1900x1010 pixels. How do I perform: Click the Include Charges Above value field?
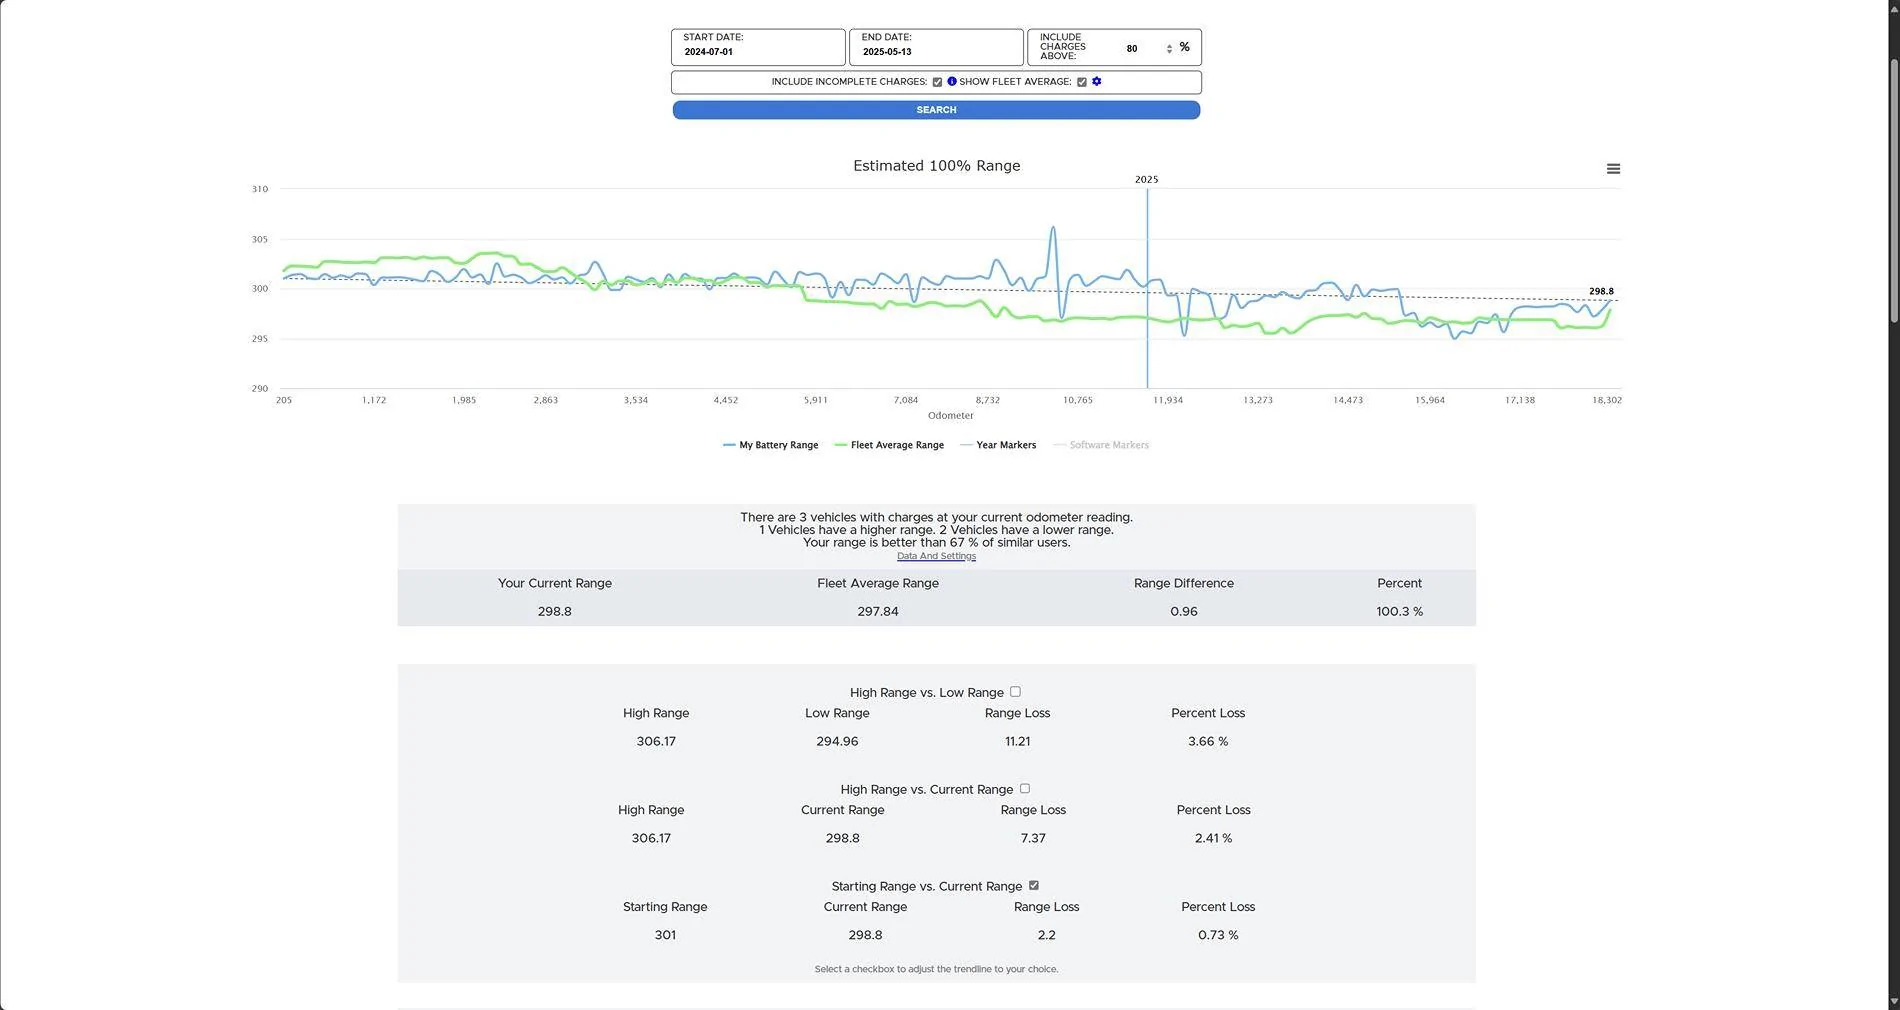pos(1132,48)
